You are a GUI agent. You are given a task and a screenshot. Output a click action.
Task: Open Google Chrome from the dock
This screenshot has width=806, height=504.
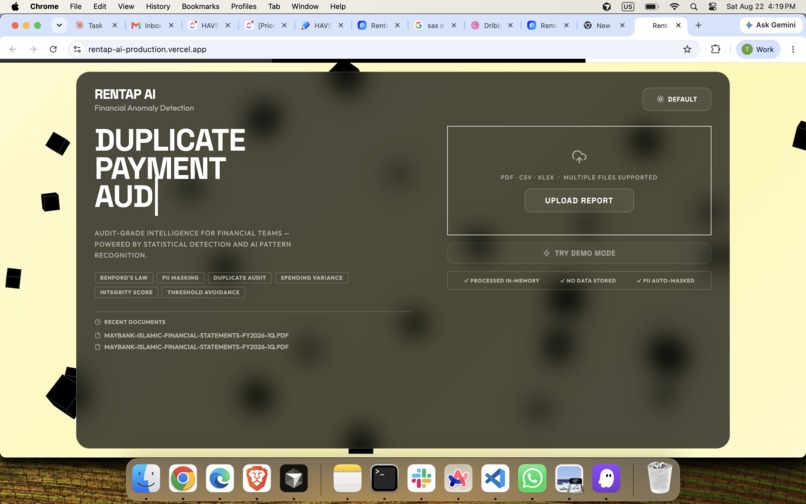pyautogui.click(x=183, y=478)
